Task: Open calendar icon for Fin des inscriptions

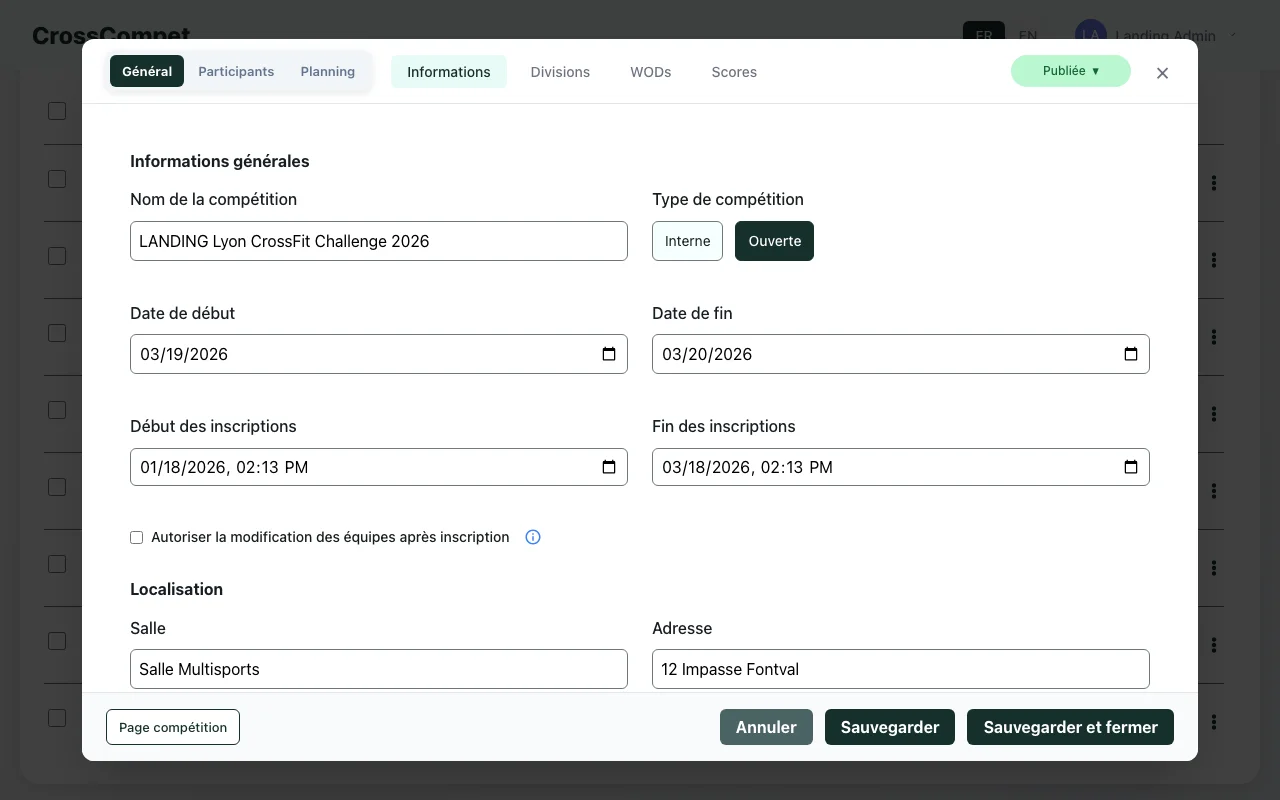Action: click(x=1131, y=467)
